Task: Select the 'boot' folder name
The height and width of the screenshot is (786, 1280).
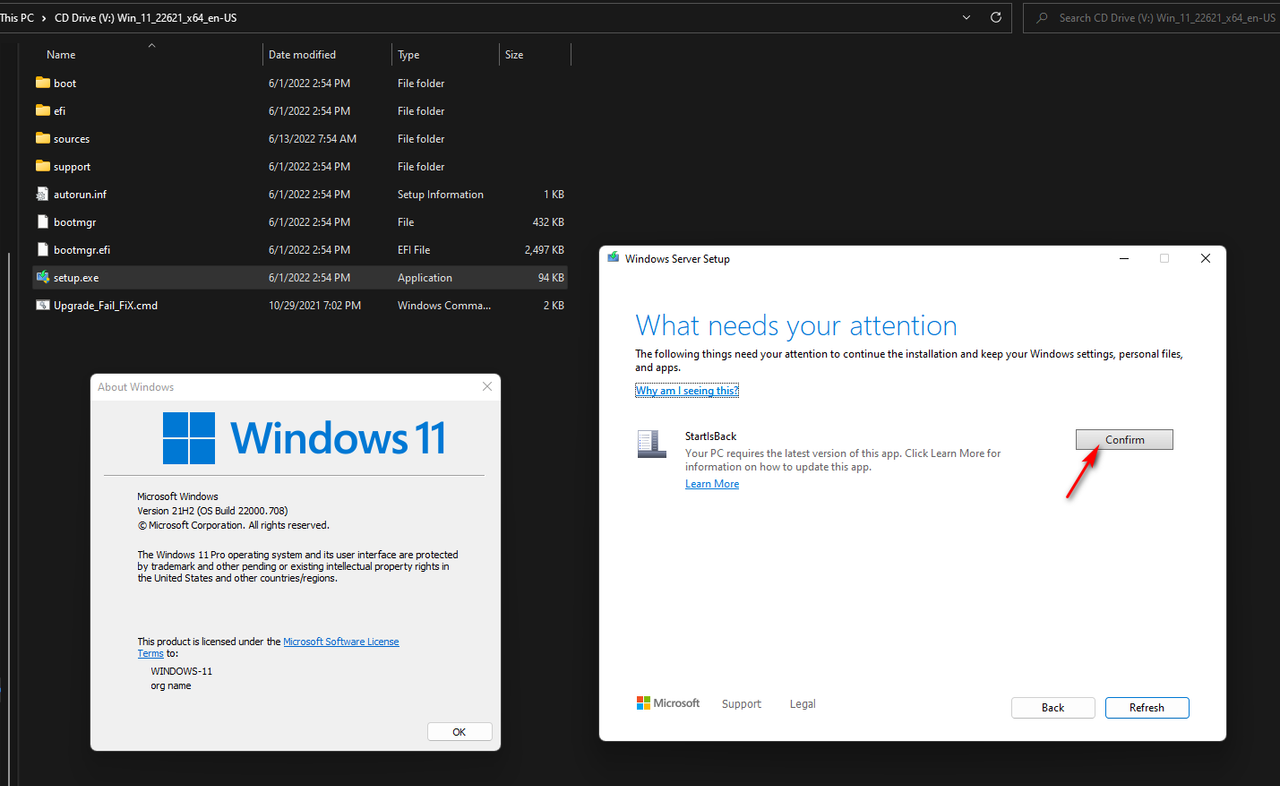Action: point(65,83)
